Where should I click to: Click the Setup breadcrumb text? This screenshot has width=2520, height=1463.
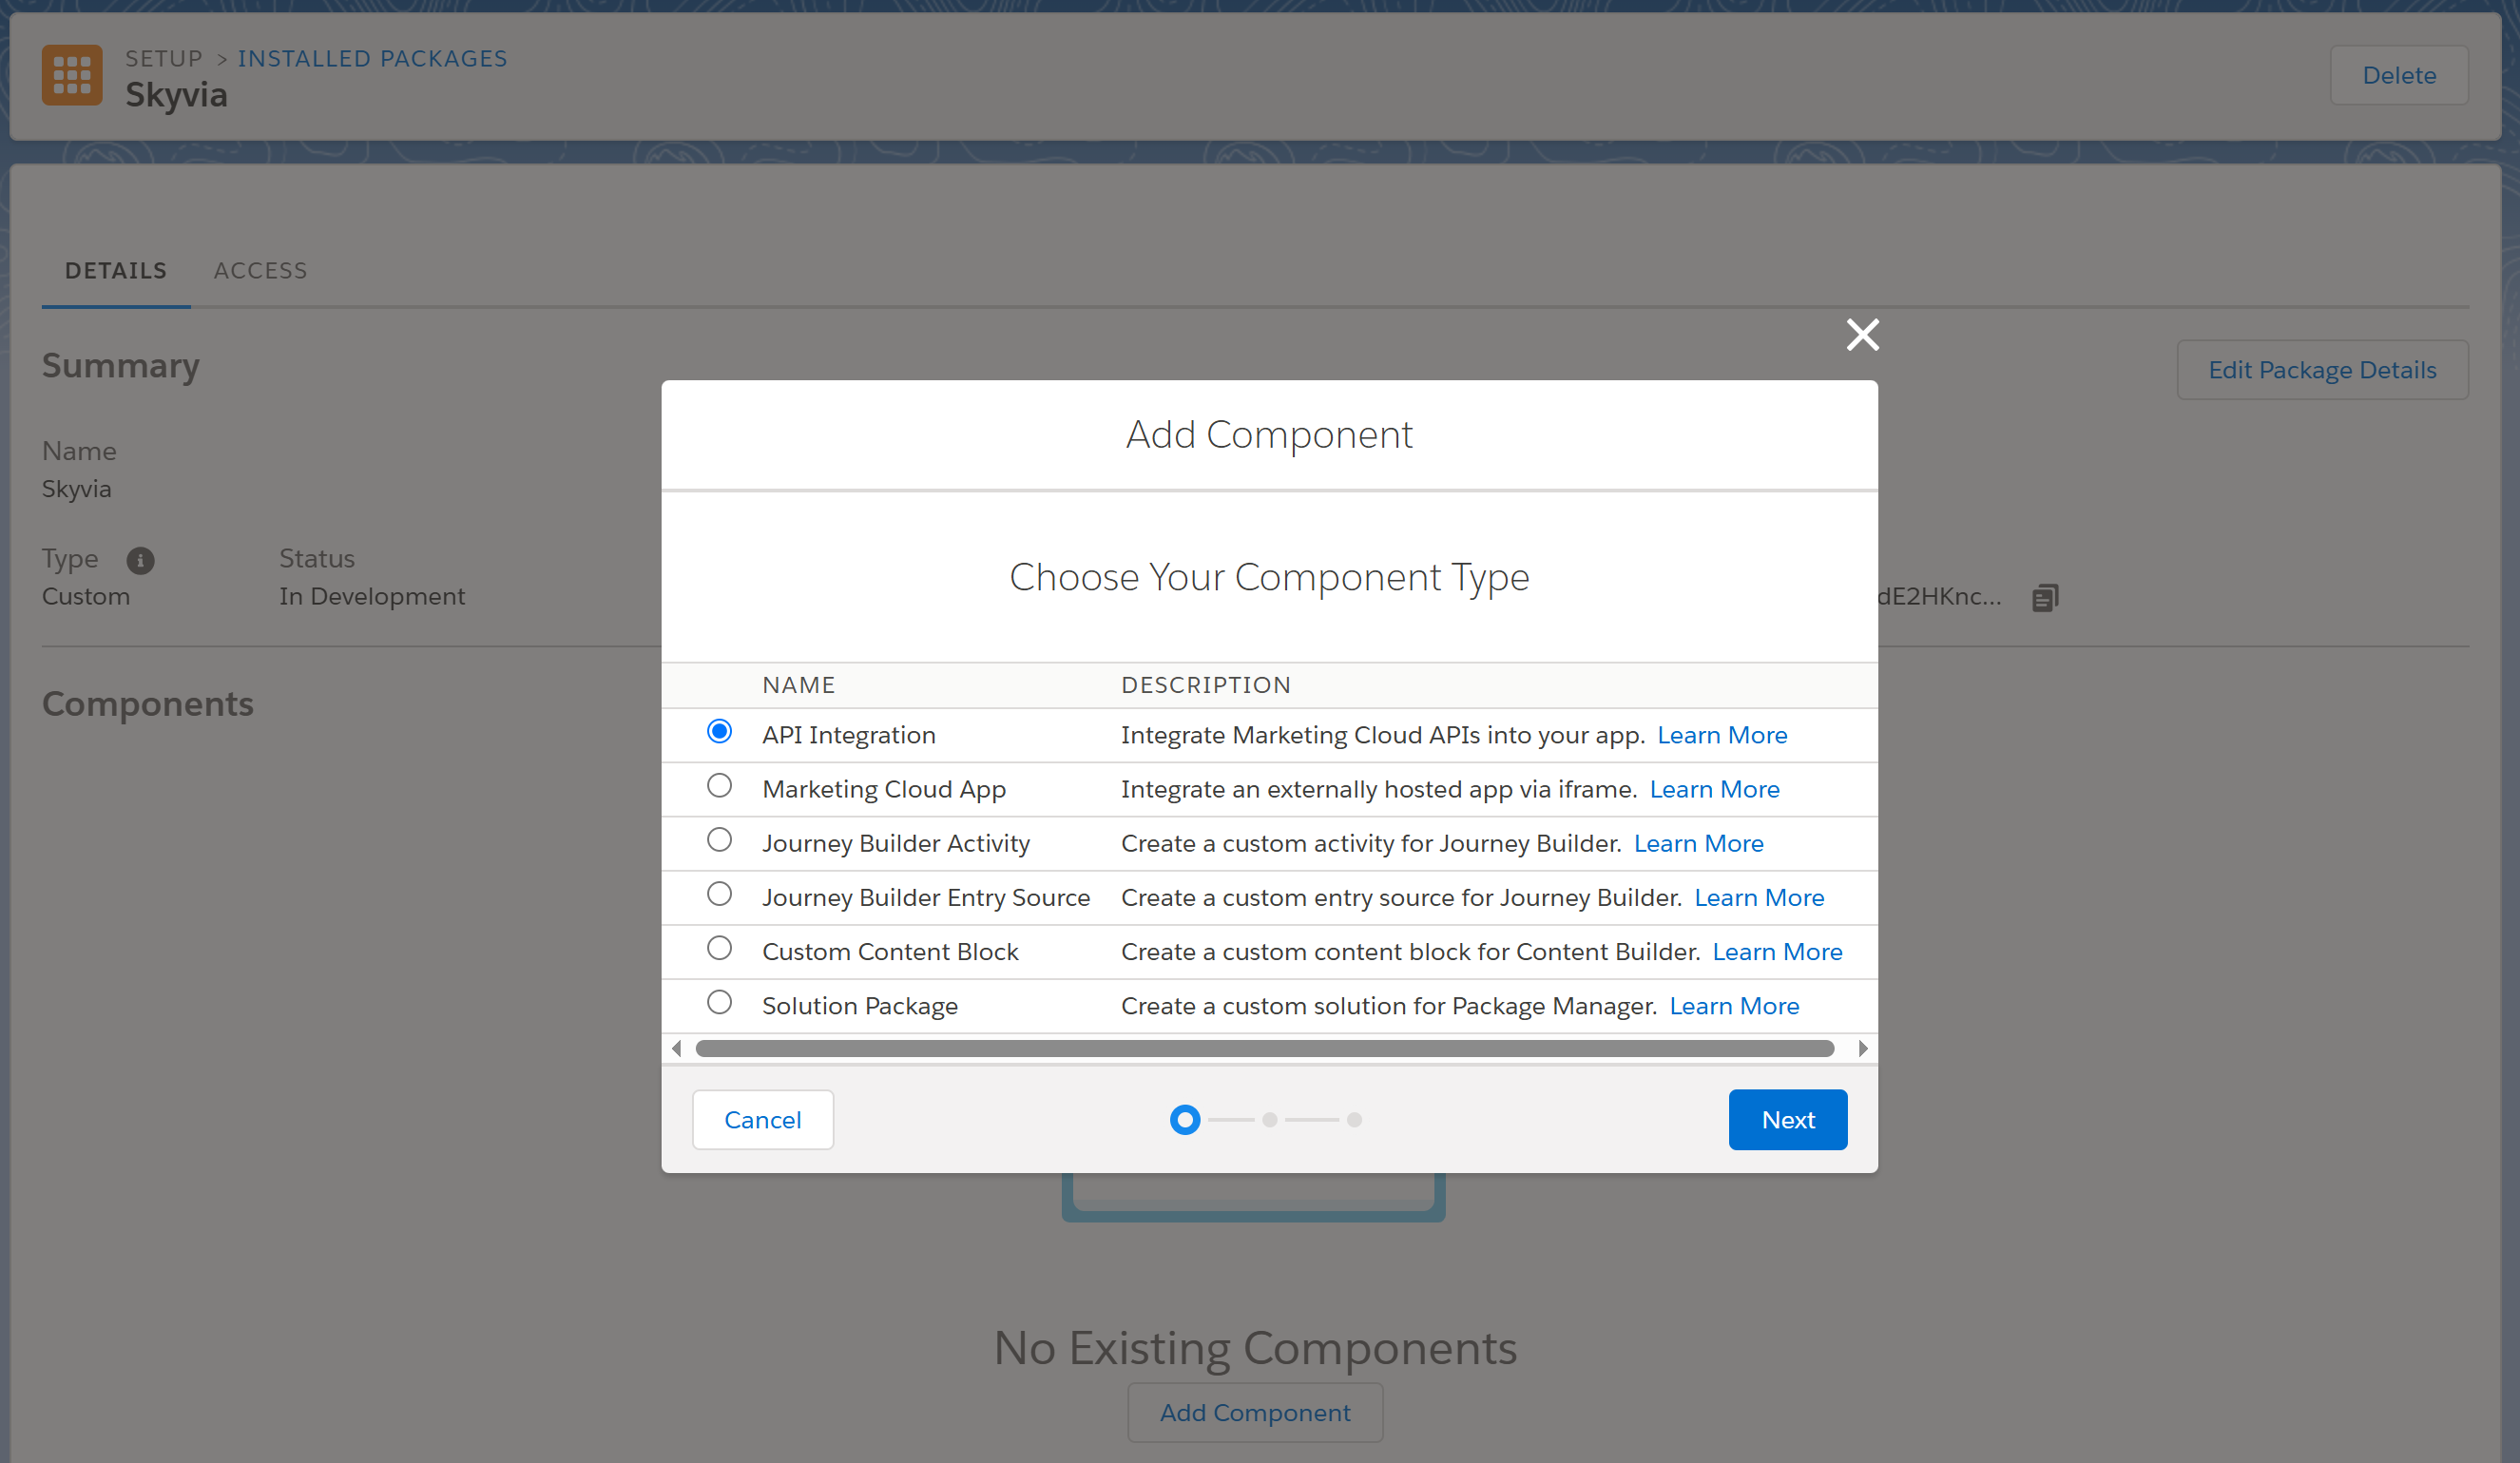164,59
